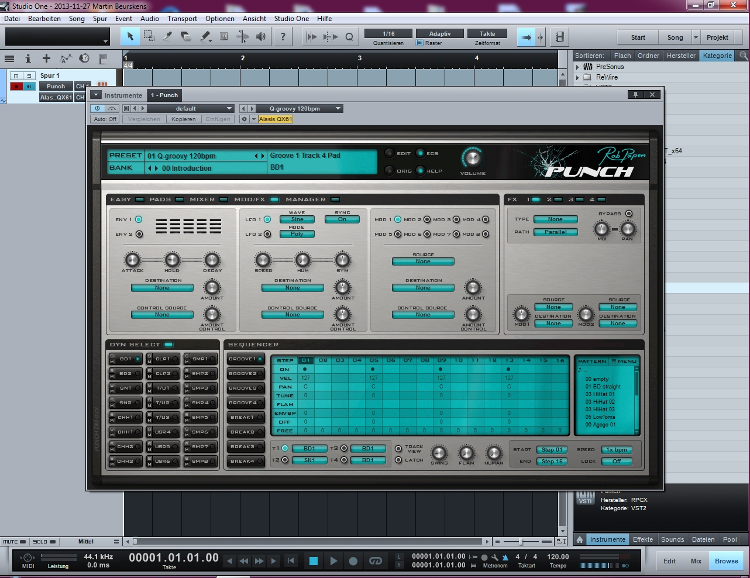Open the Audio menu
The image size is (750, 578).
[x=149, y=19]
